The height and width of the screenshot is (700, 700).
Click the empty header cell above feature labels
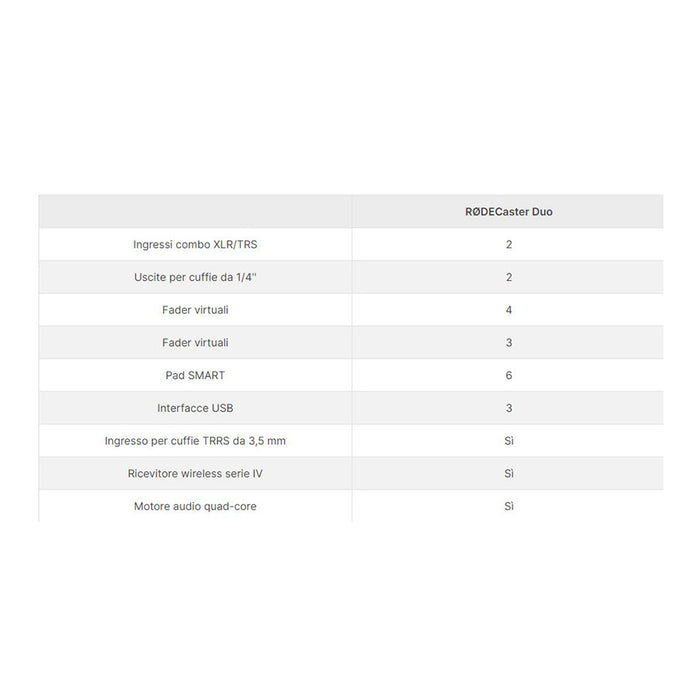(195, 212)
